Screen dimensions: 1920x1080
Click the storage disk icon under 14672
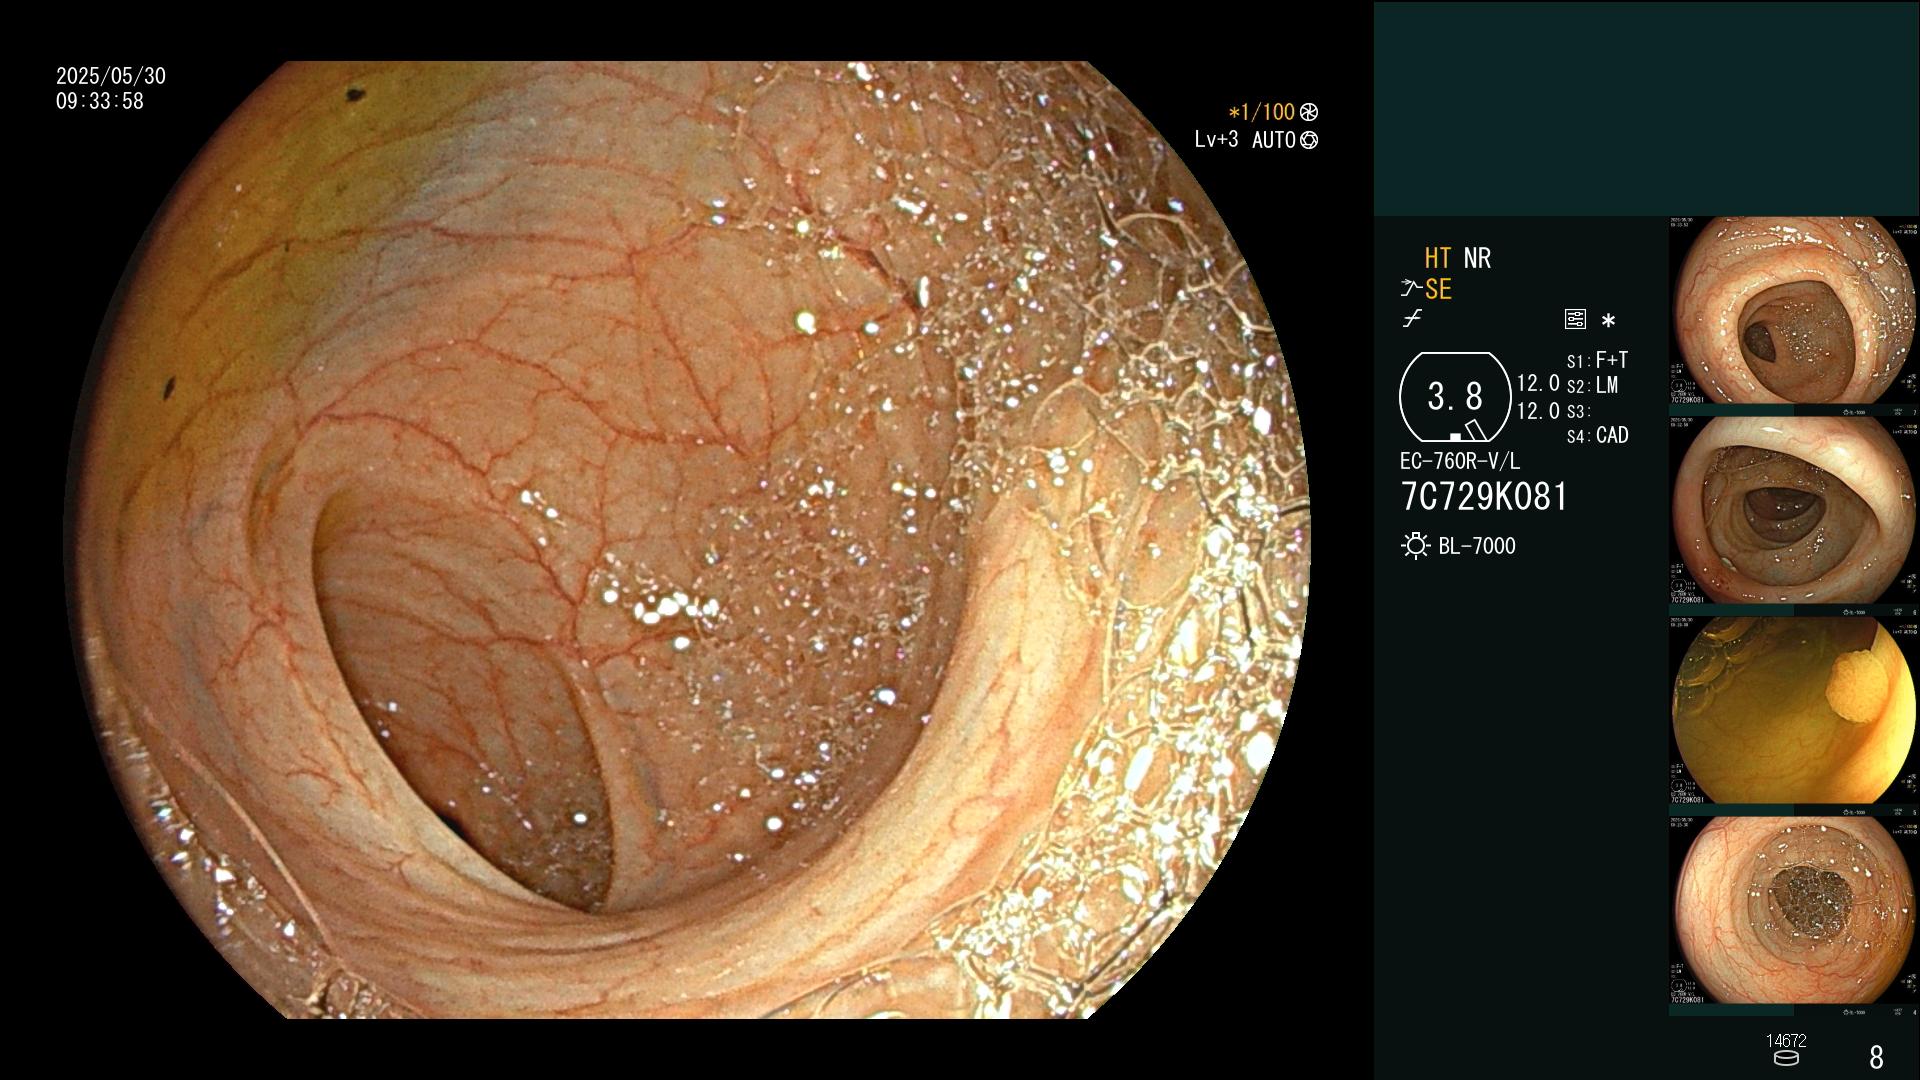[1785, 1058]
